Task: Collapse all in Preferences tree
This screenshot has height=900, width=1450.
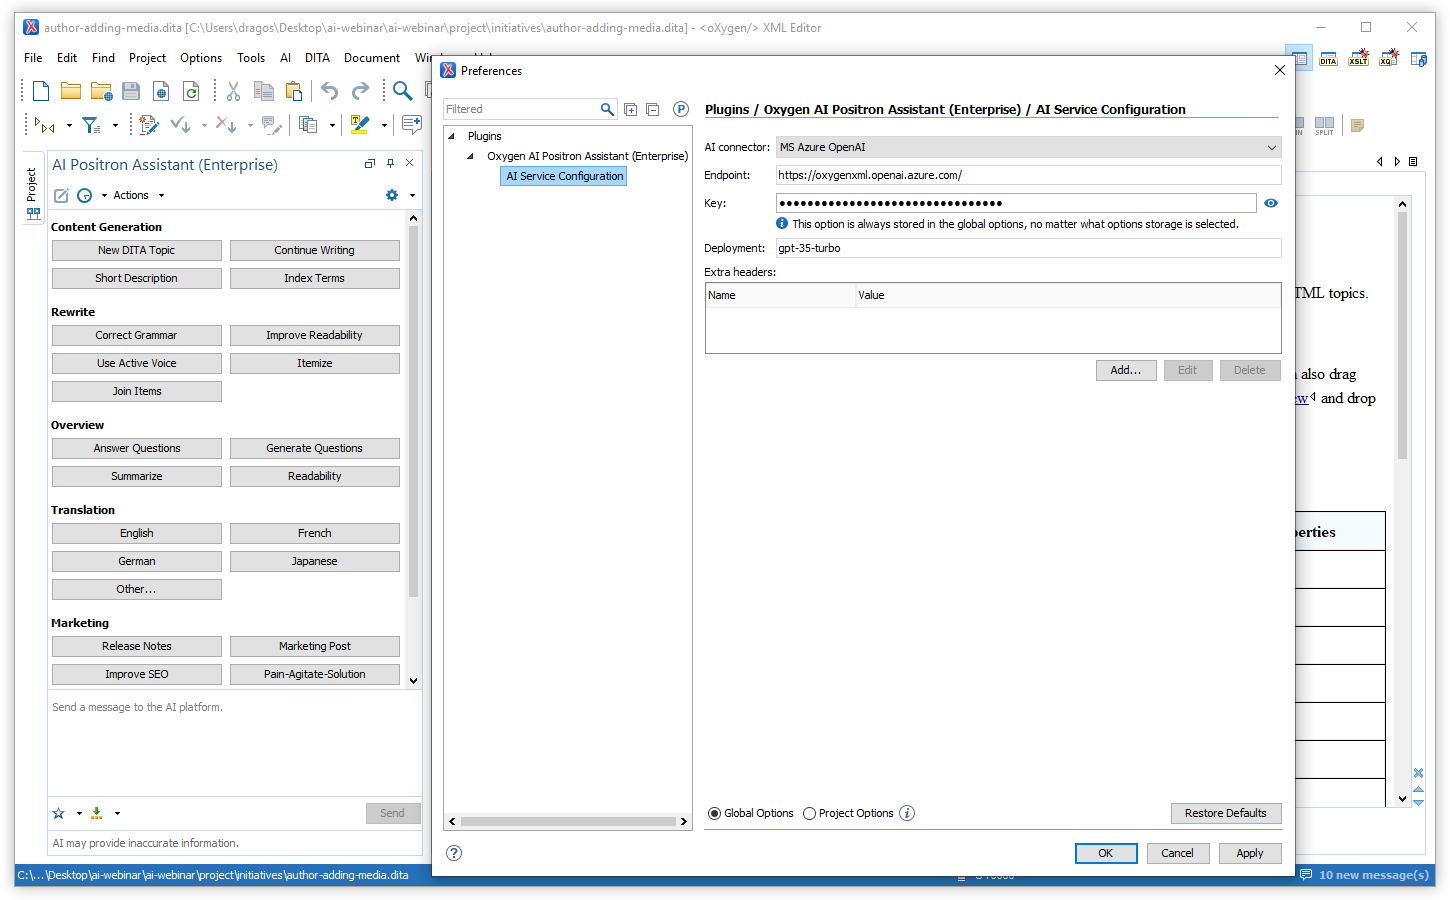Action: point(653,109)
